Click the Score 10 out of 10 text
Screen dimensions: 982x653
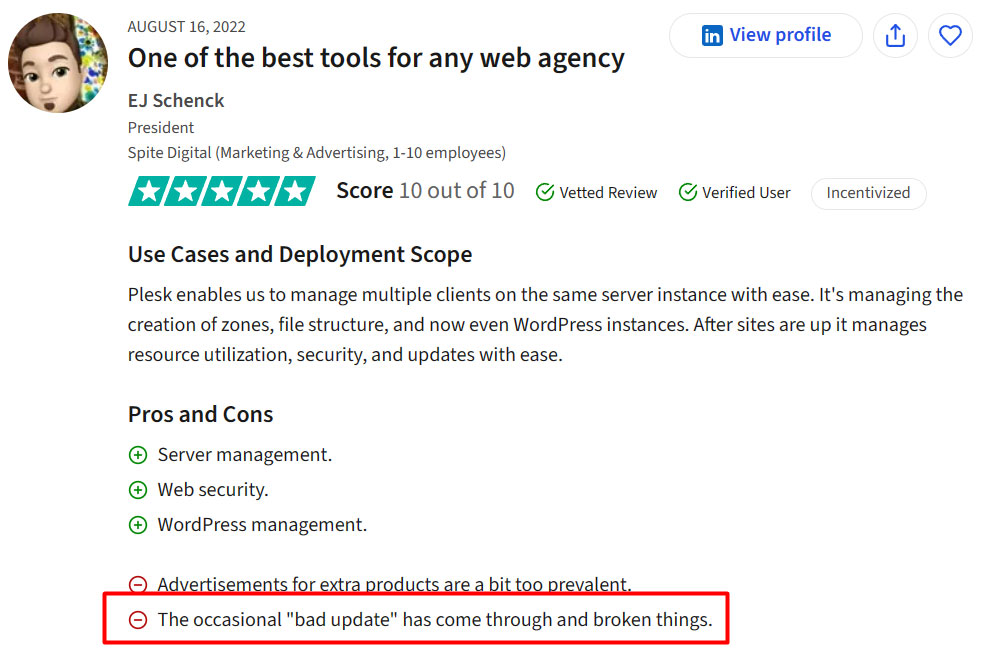coord(425,190)
